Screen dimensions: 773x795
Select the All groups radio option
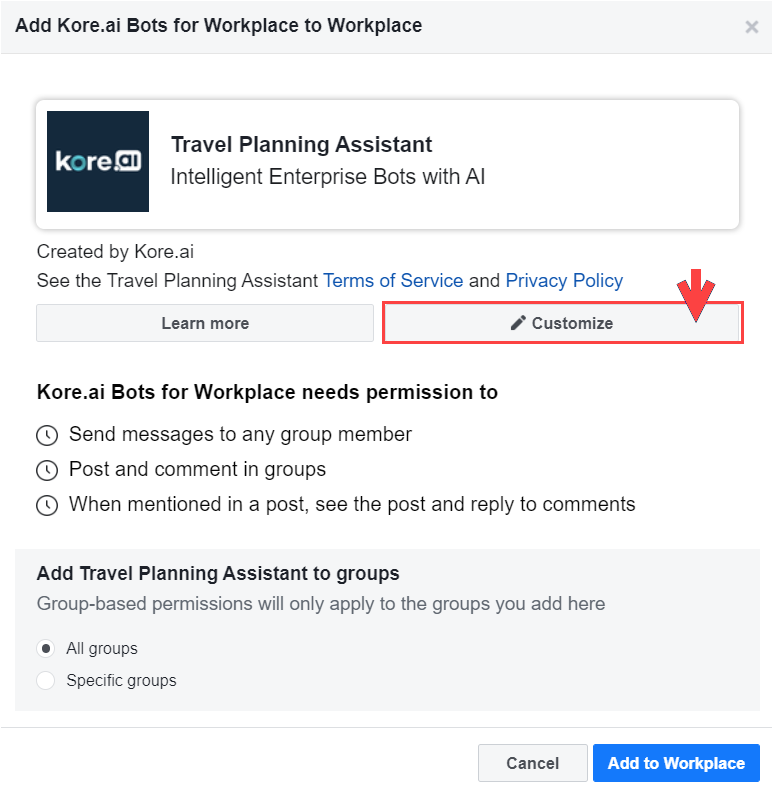[45, 649]
